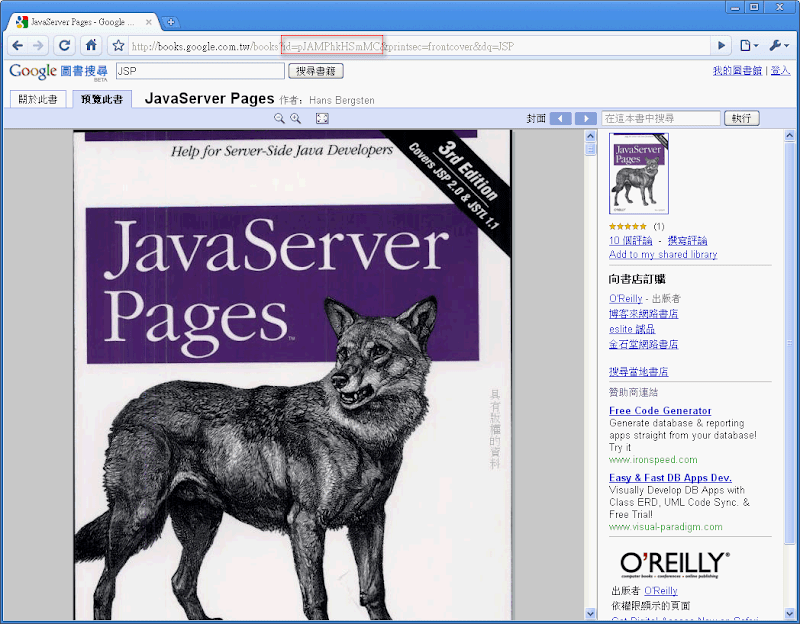This screenshot has width=800, height=624.
Task: Click author name Hans Bergsten
Action: point(341,101)
